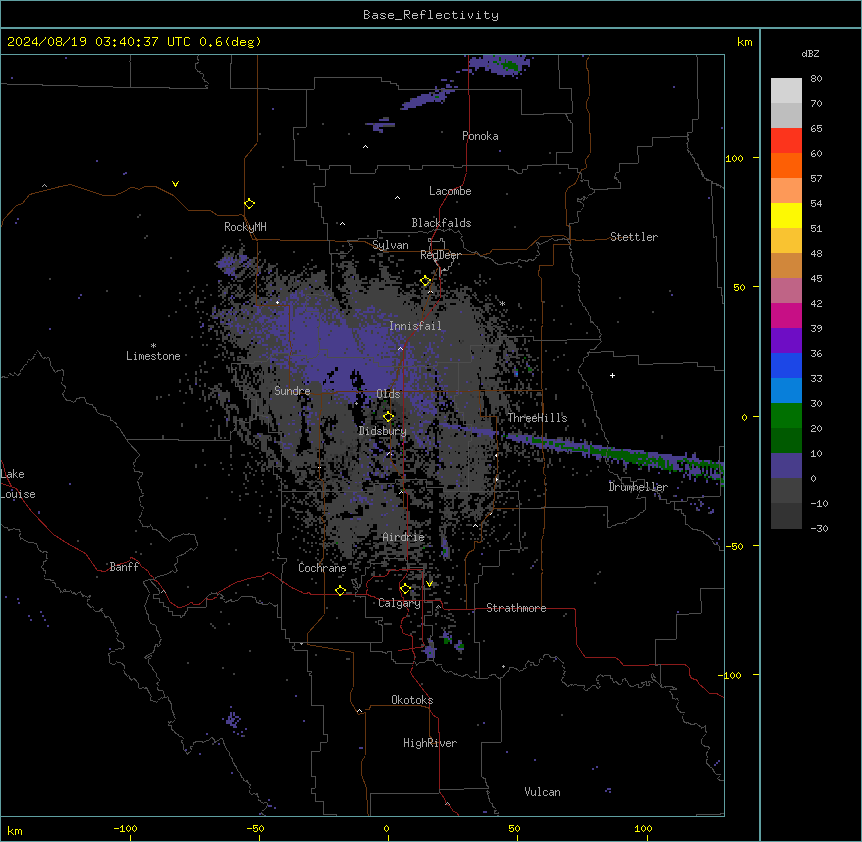Screen dimensions: 862x842
Task: Click the Vulcan label
Action: (x=543, y=792)
